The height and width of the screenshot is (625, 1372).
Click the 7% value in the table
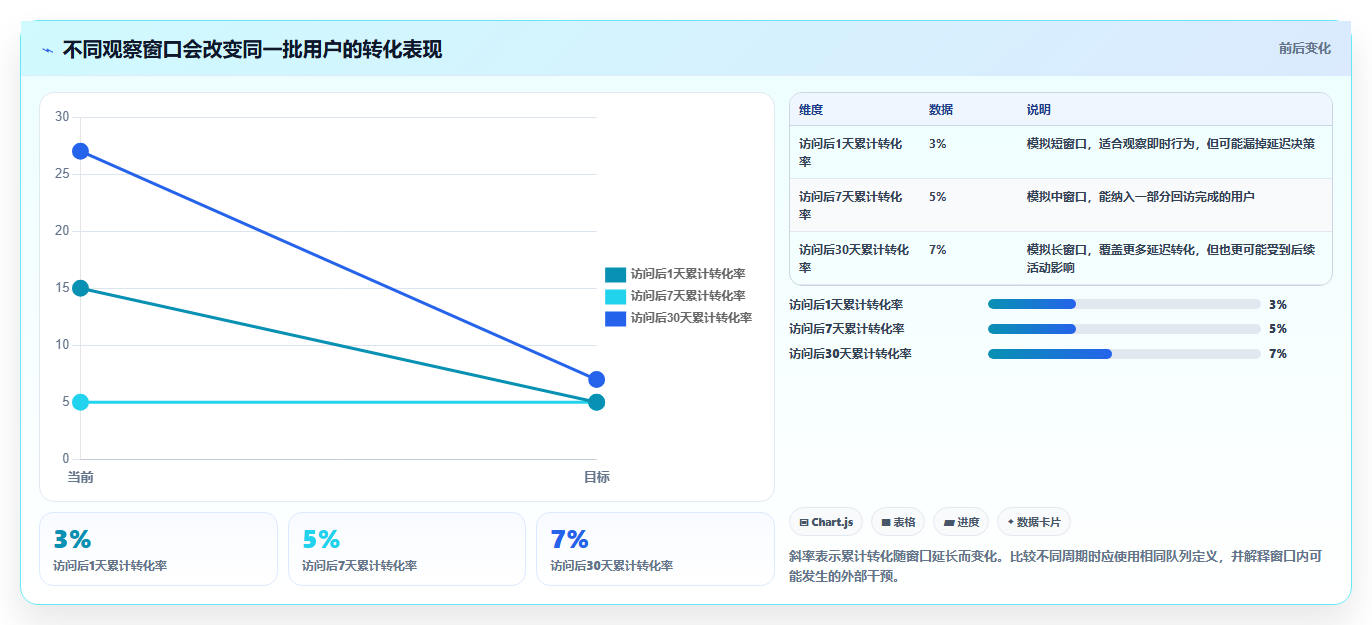[x=937, y=250]
